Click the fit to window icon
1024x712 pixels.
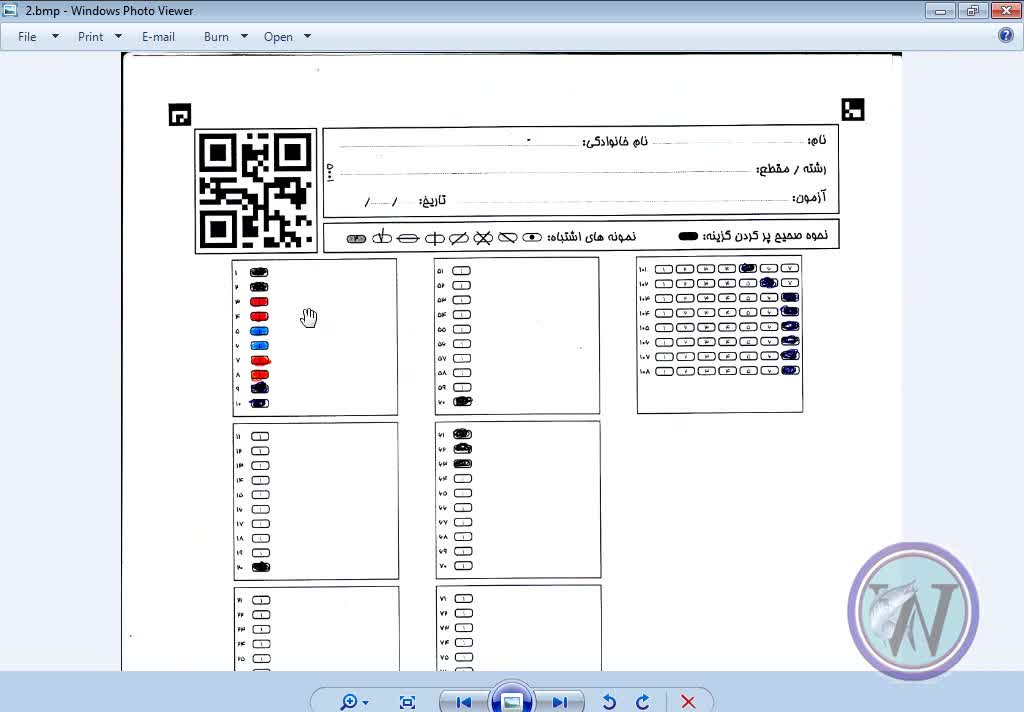click(x=407, y=702)
